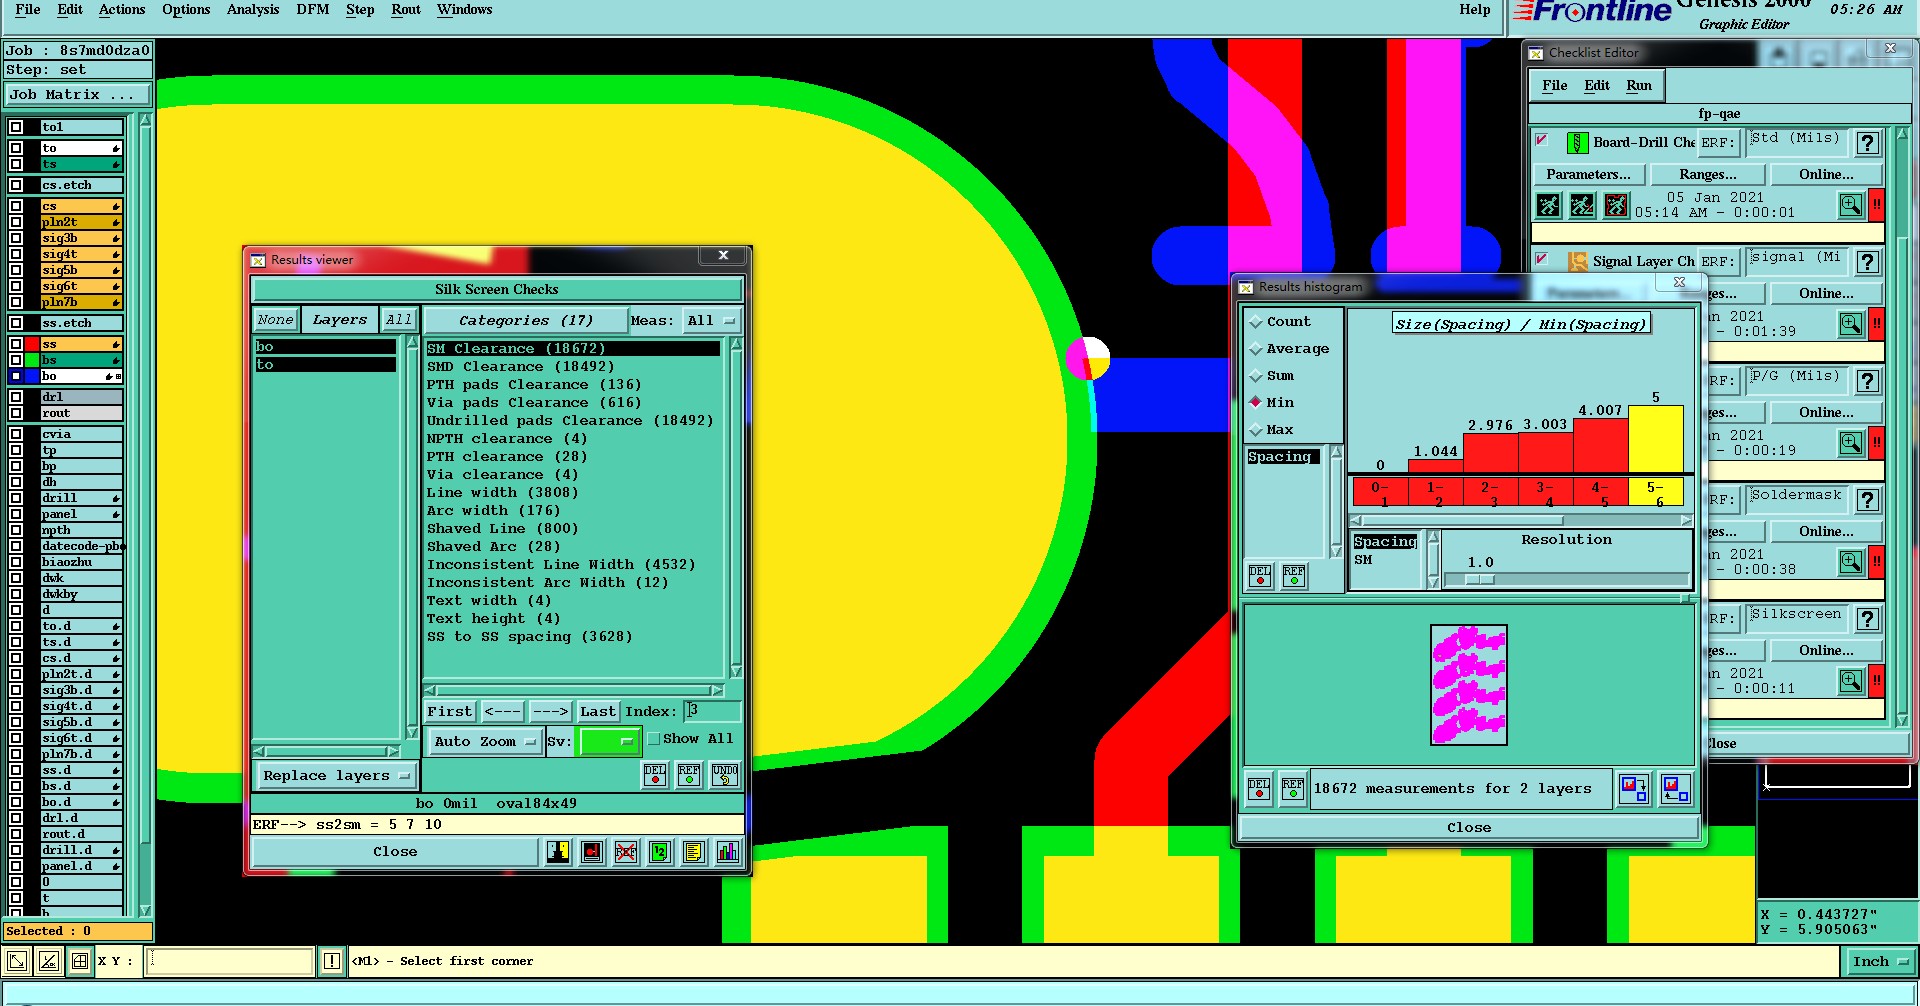
Task: Click the red exclamation icon next to Board-Drill results
Action: click(1877, 205)
